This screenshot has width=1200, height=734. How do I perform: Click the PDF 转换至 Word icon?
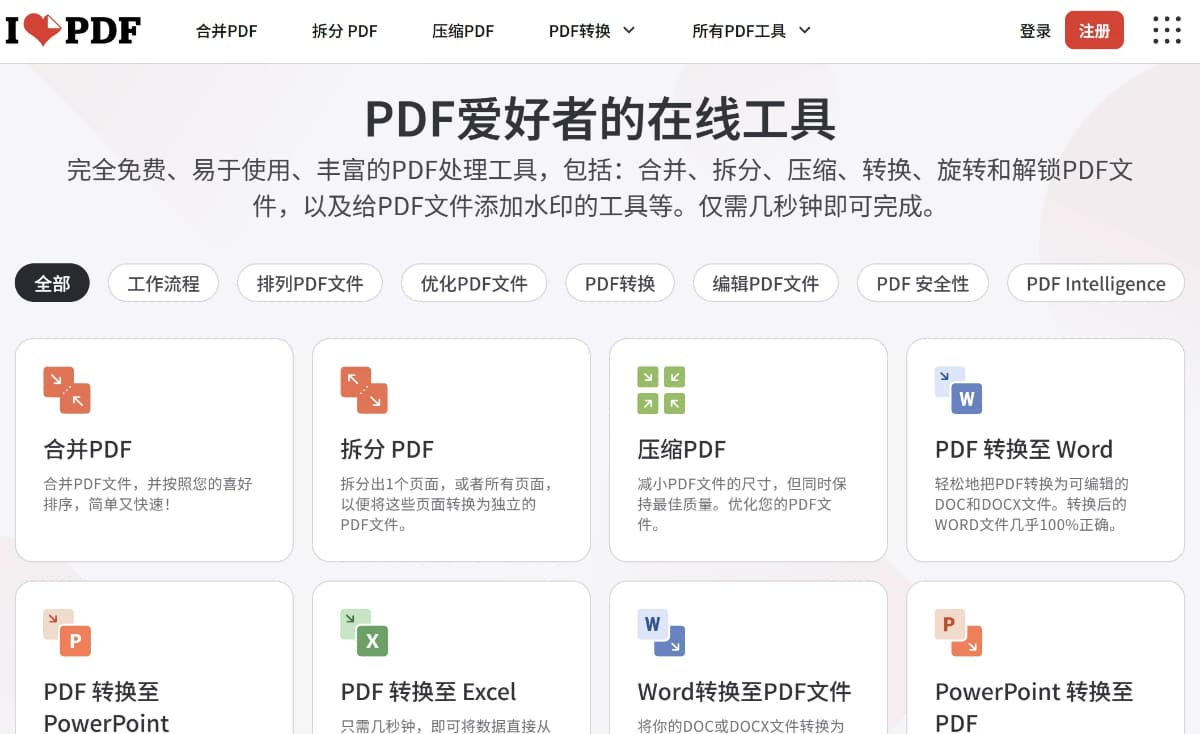tap(958, 390)
